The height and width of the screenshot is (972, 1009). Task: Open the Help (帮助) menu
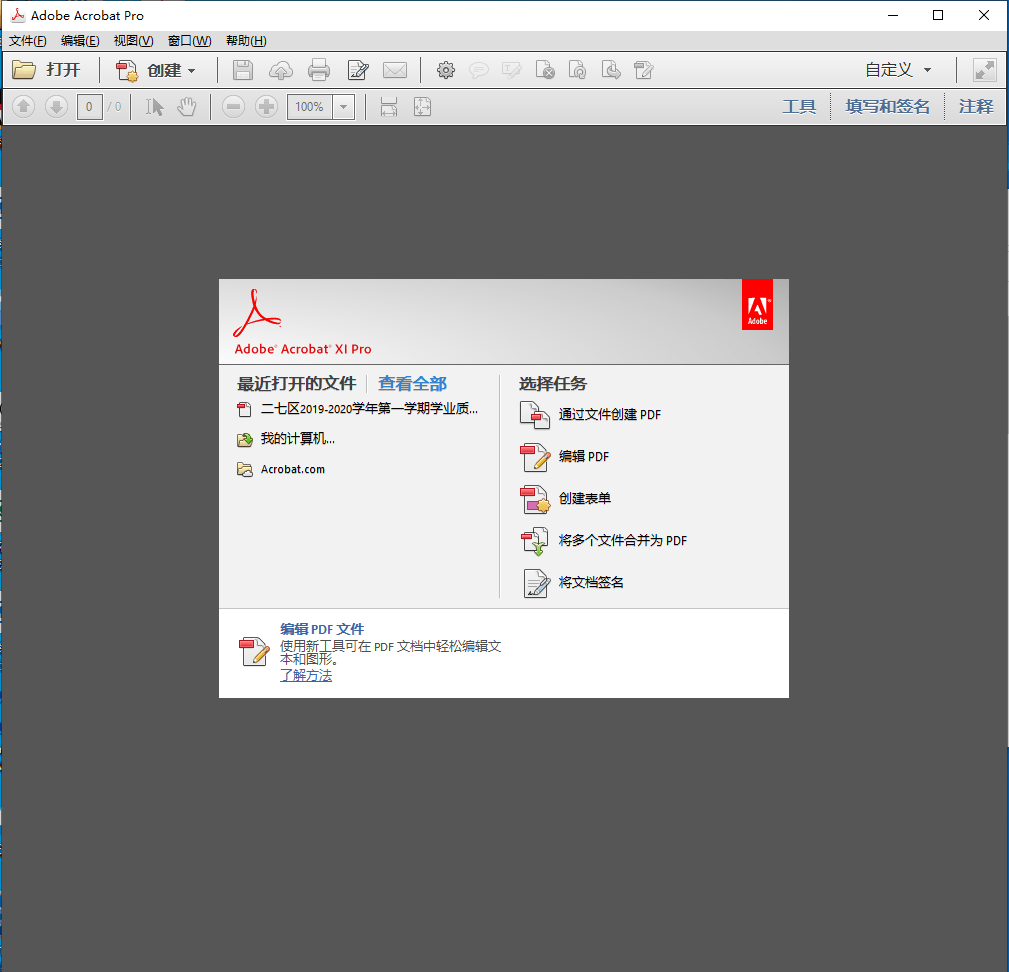246,41
